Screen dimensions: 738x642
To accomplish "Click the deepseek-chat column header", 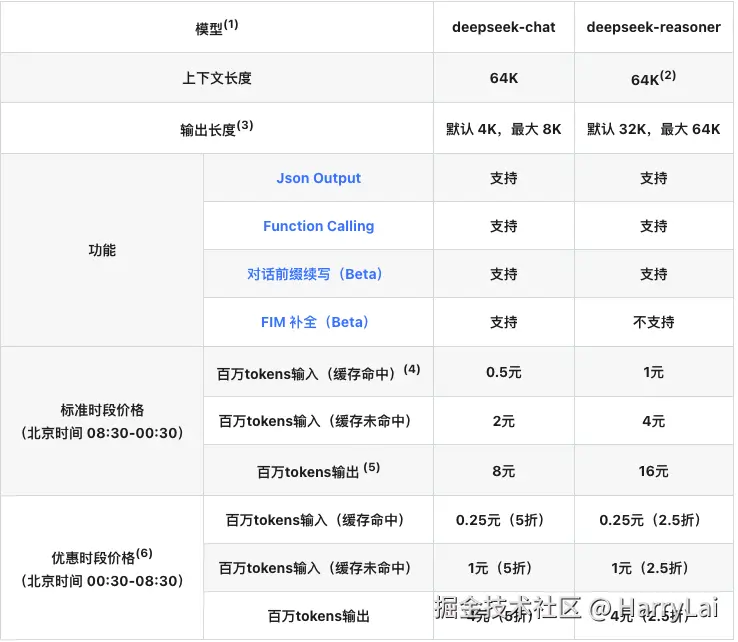I will 504,27.
